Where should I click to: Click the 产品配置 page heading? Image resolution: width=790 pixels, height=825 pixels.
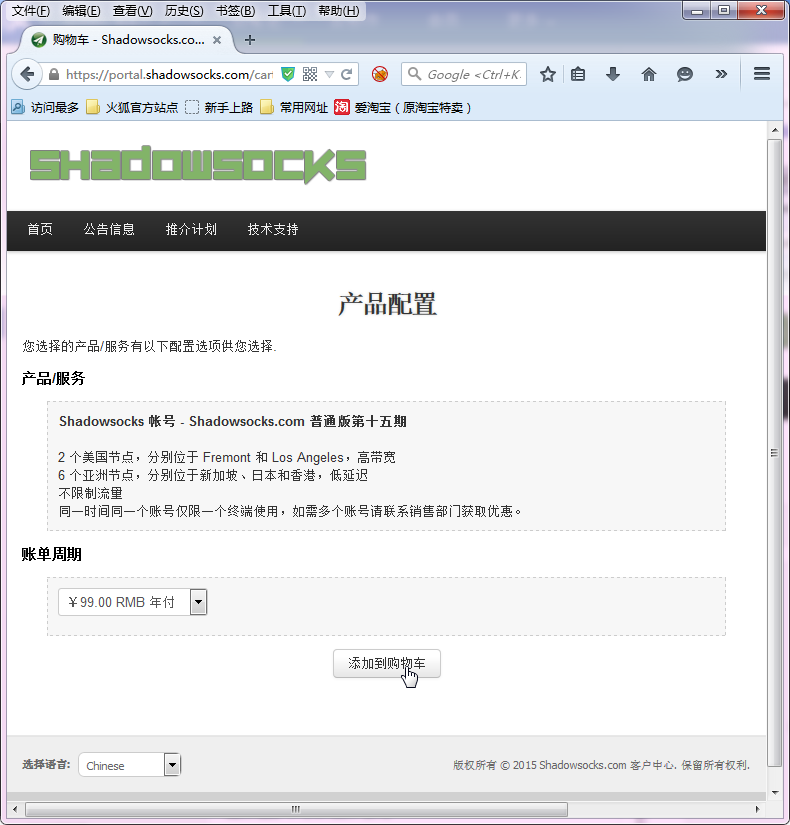point(387,304)
